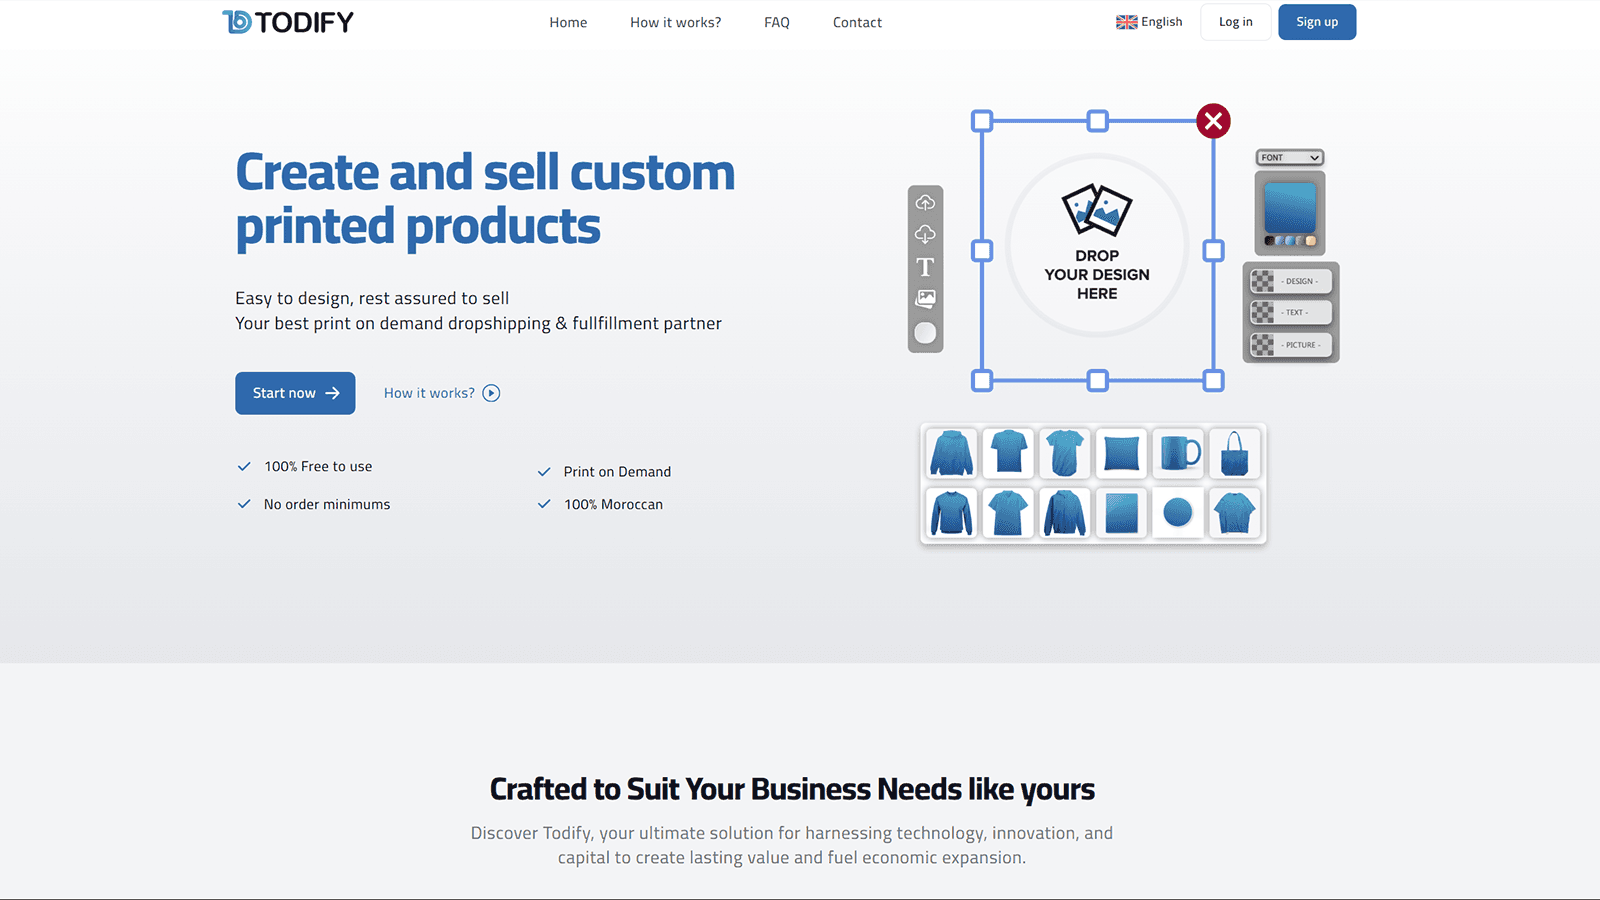Open the FONT dropdown
This screenshot has height=900, width=1600.
1290,157
